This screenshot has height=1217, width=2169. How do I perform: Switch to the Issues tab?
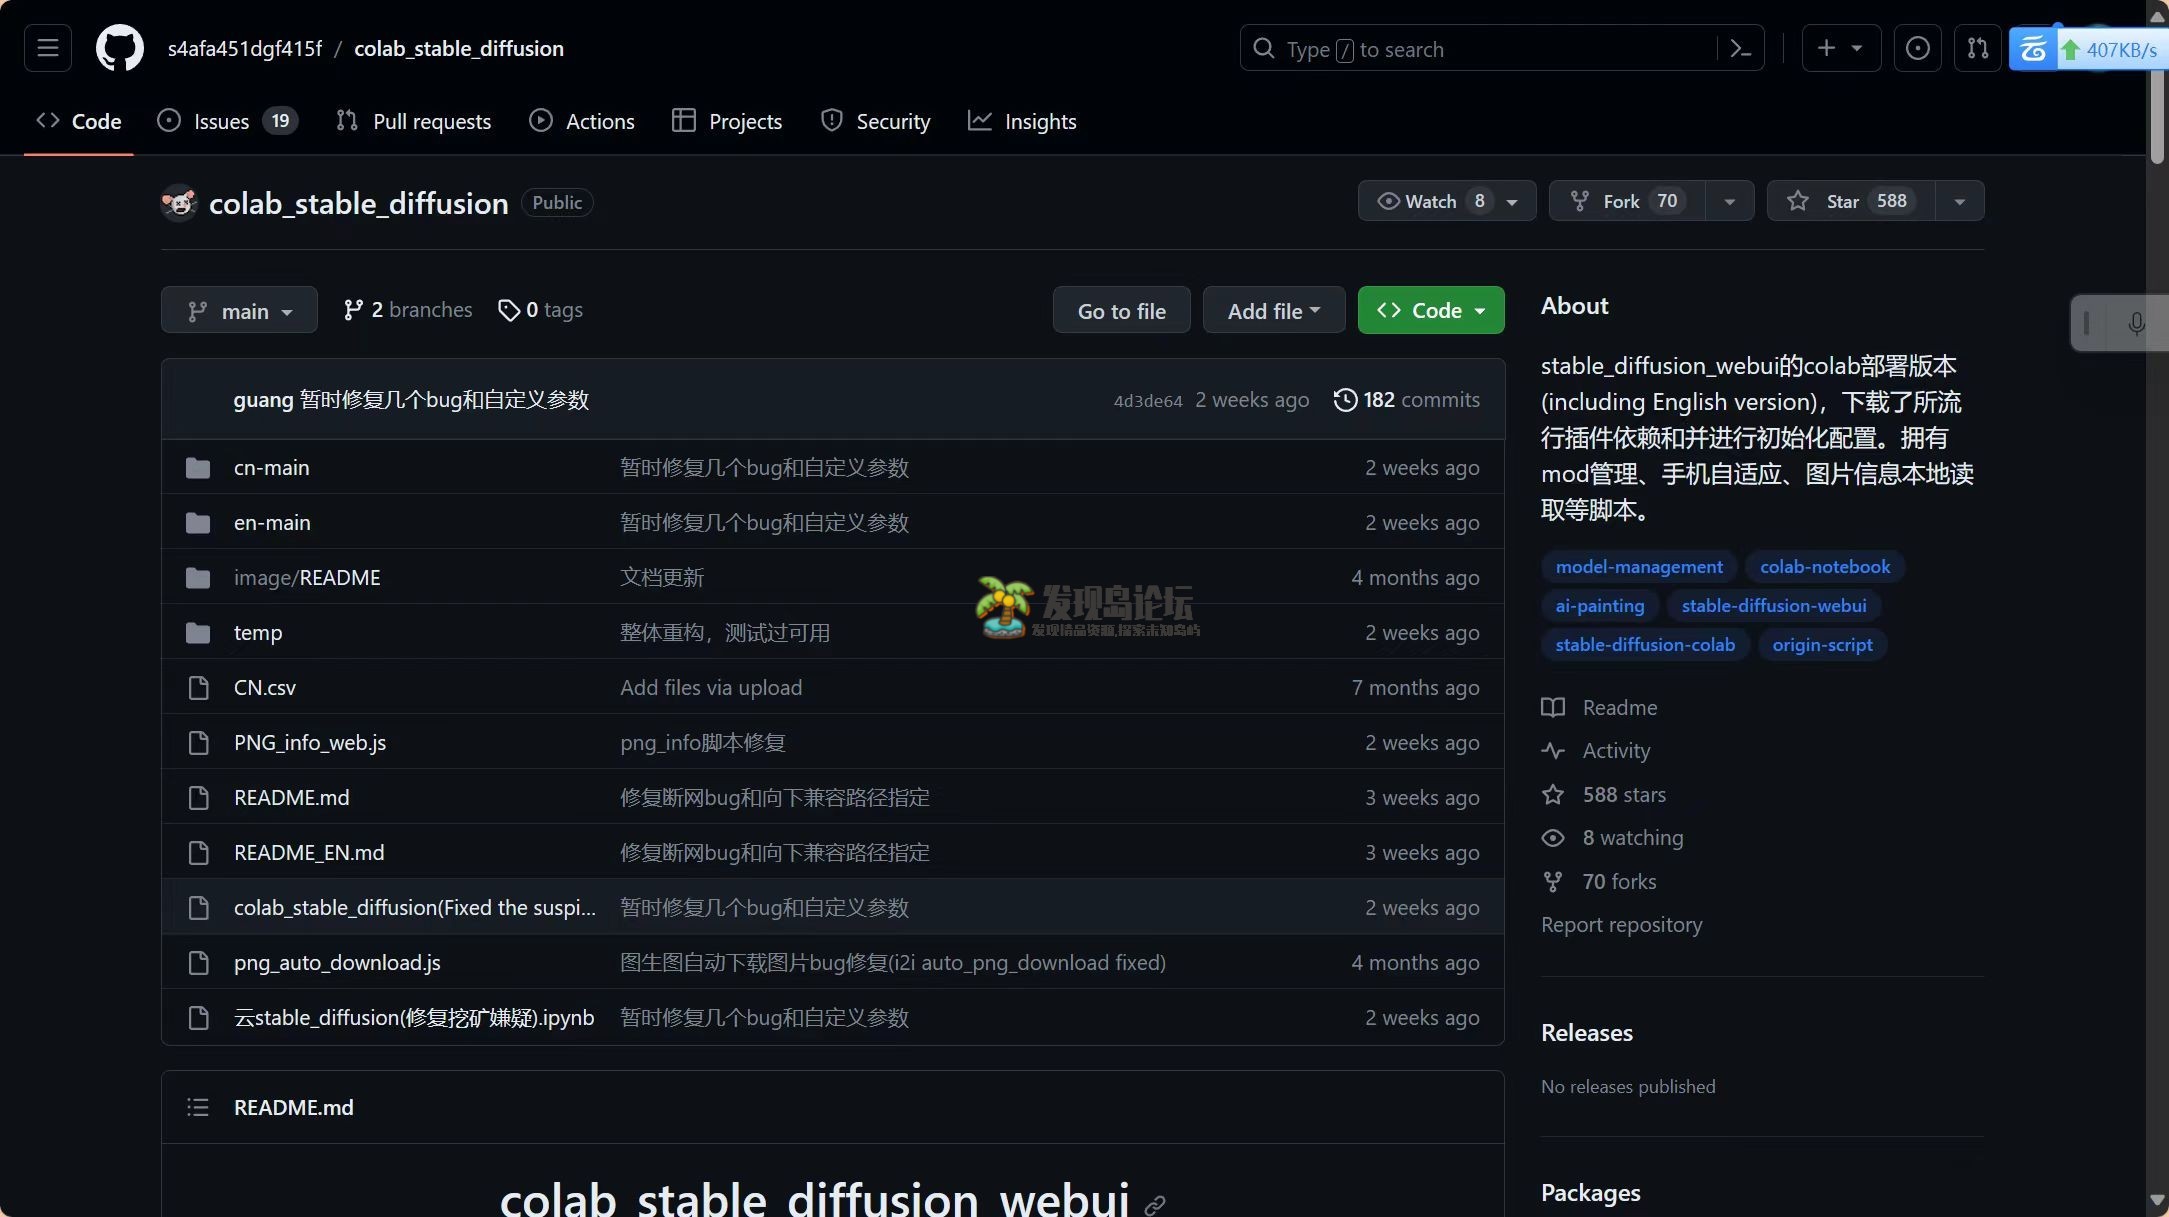coord(227,121)
